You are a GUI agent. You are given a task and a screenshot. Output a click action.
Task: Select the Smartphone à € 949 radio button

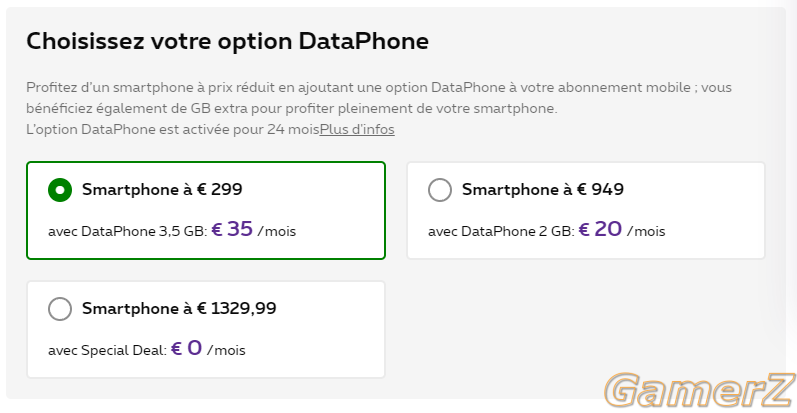tap(440, 190)
